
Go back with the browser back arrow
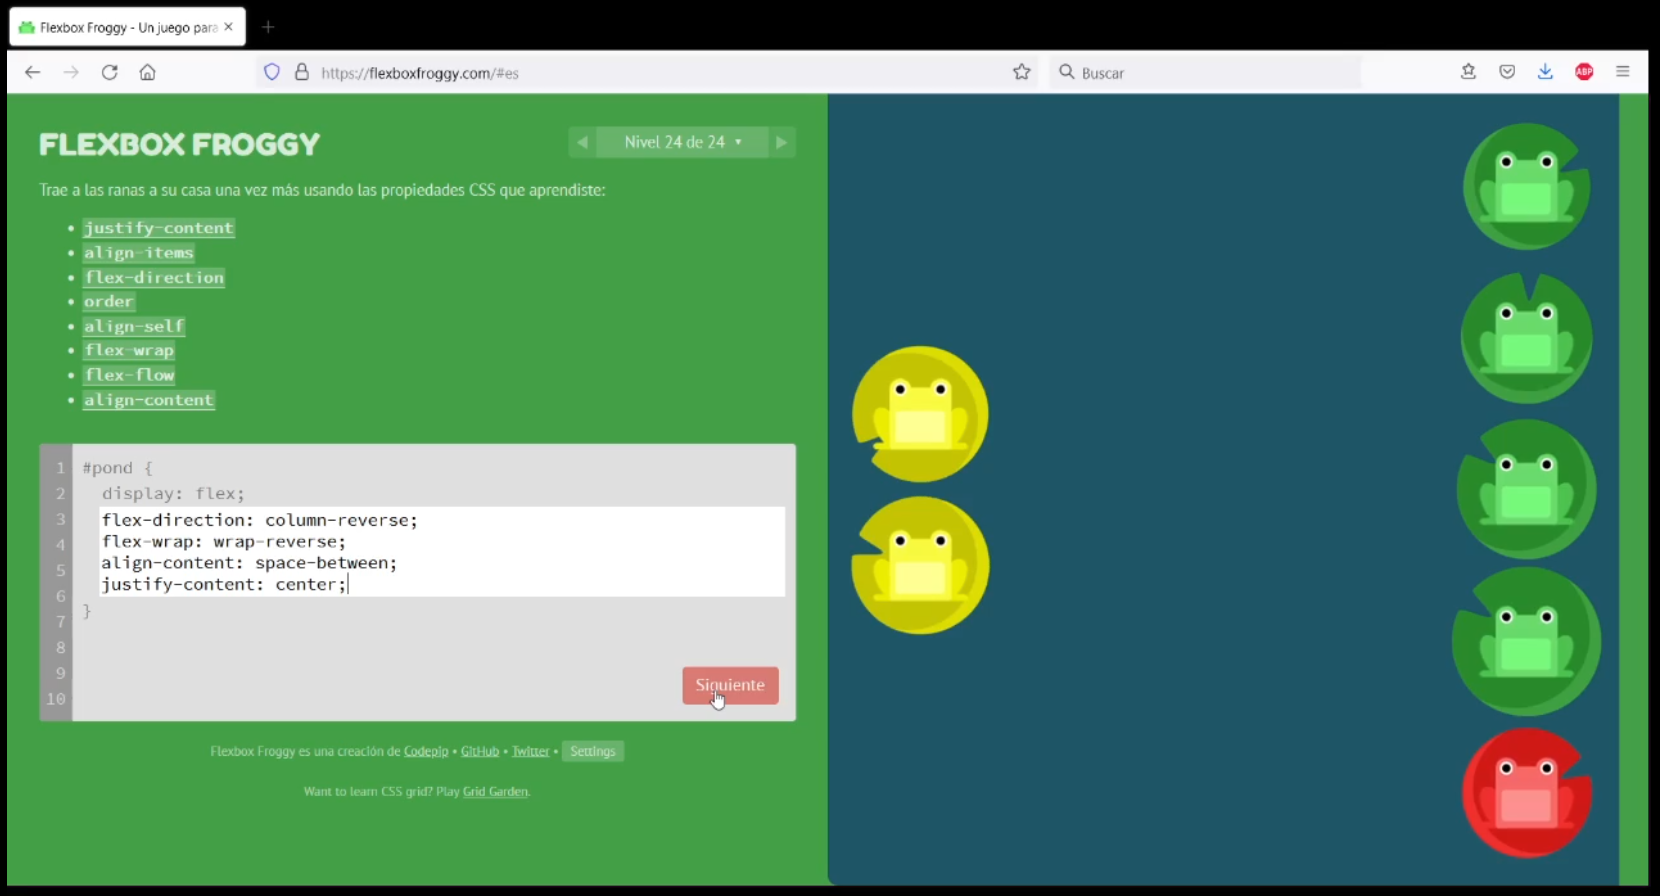33,72
